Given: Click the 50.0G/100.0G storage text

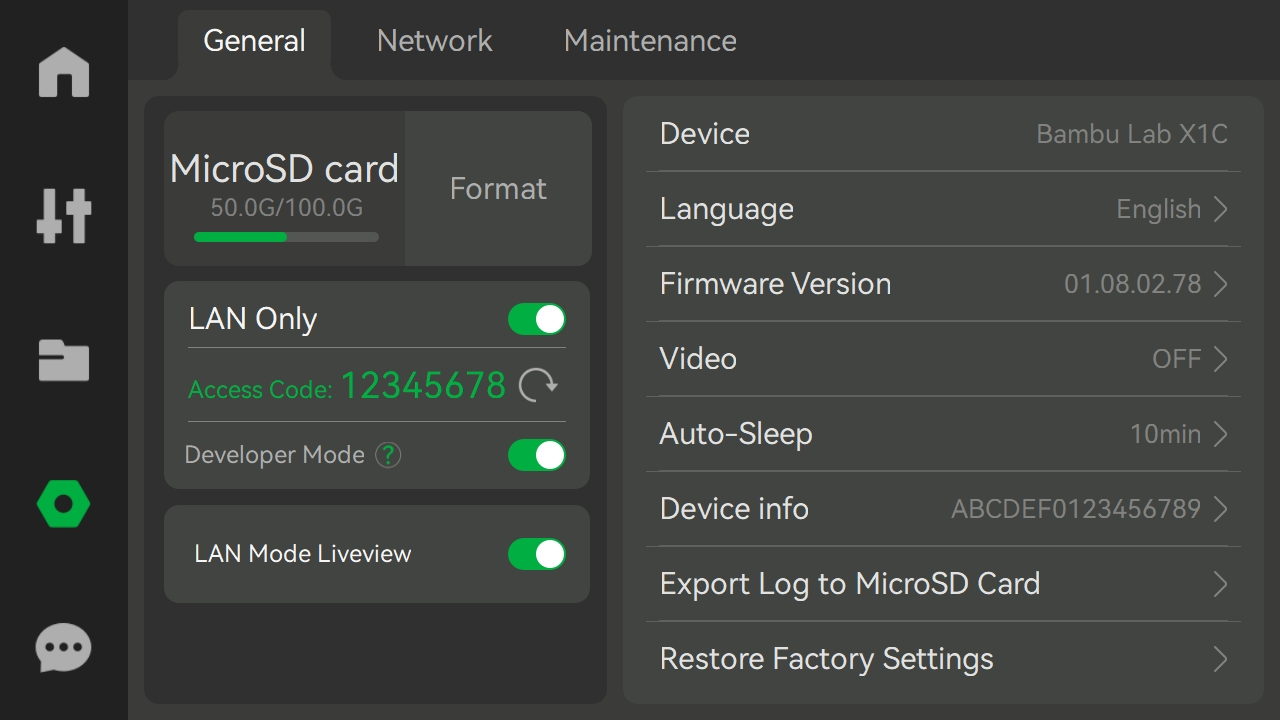Looking at the screenshot, I should [286, 208].
